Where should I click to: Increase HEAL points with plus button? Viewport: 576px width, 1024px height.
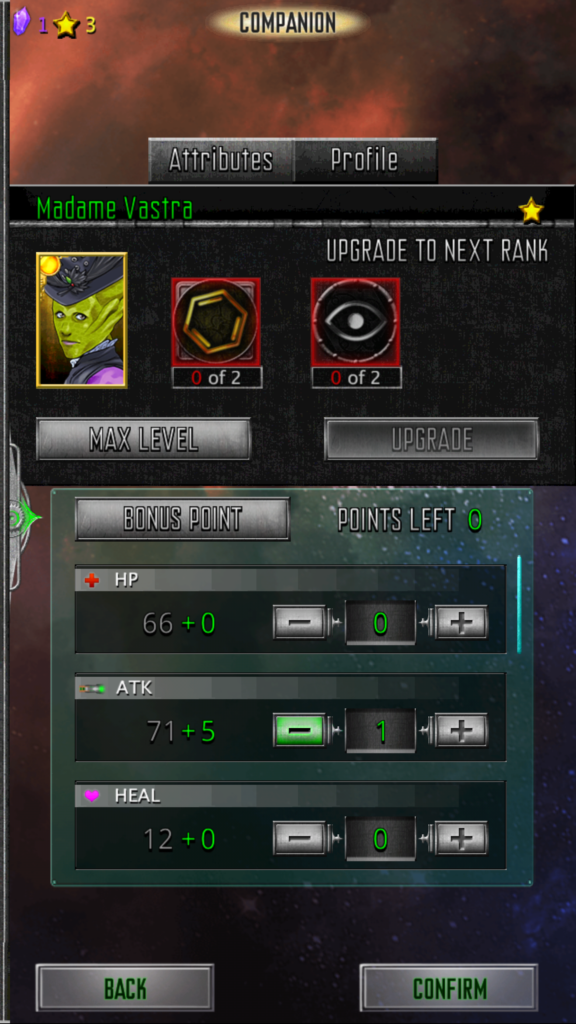[462, 838]
